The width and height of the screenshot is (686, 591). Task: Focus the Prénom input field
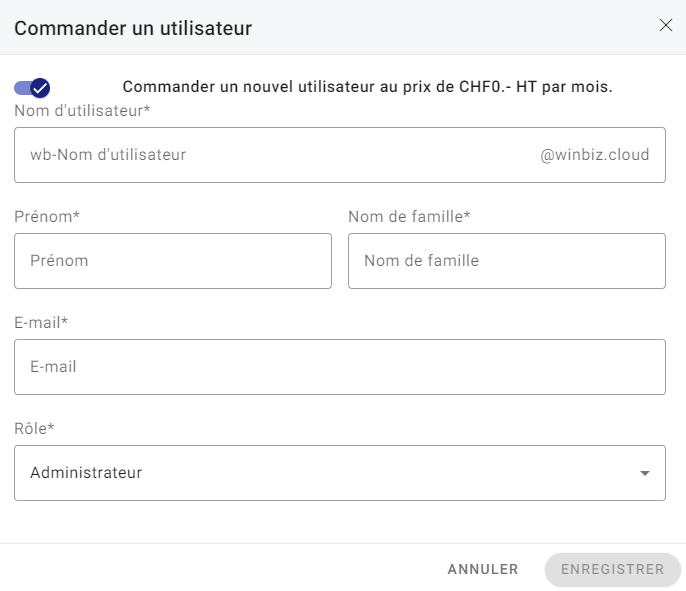173,261
